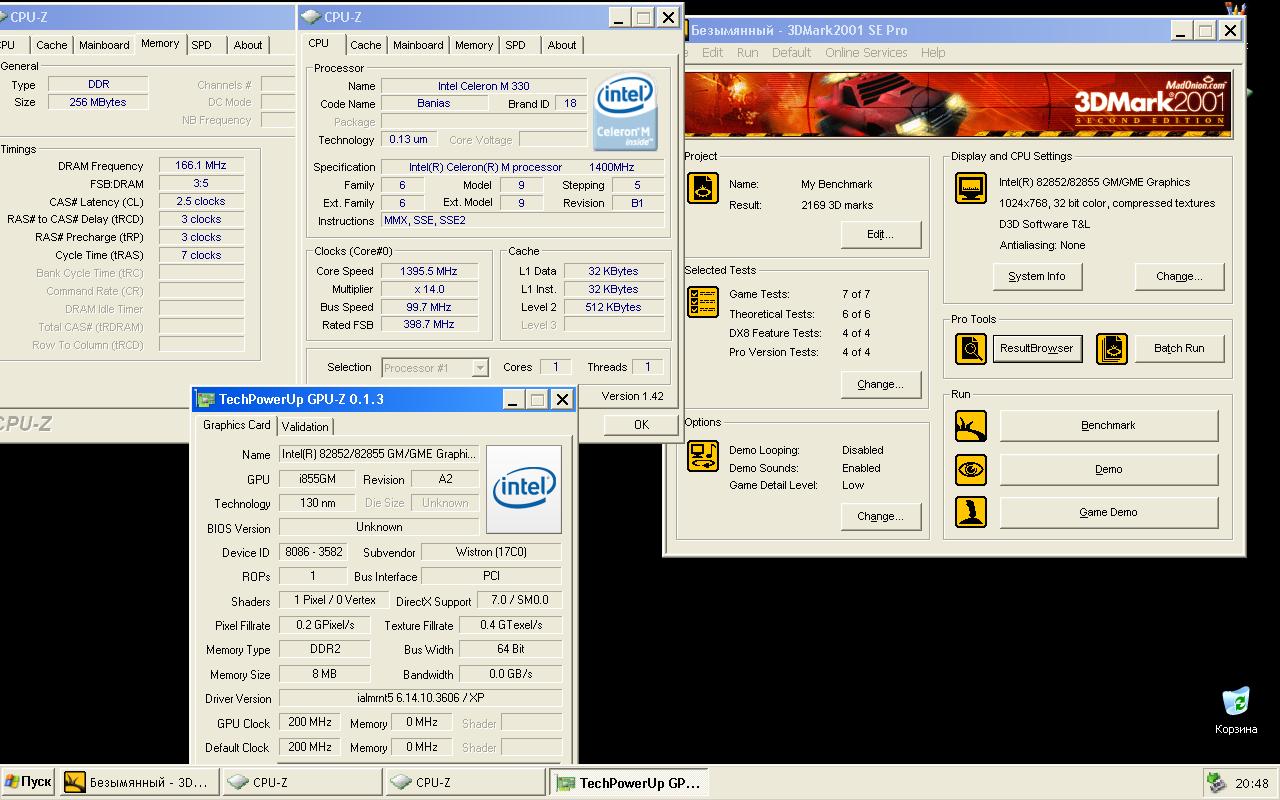Select the Validation tab in GPU-Z

tap(305, 426)
